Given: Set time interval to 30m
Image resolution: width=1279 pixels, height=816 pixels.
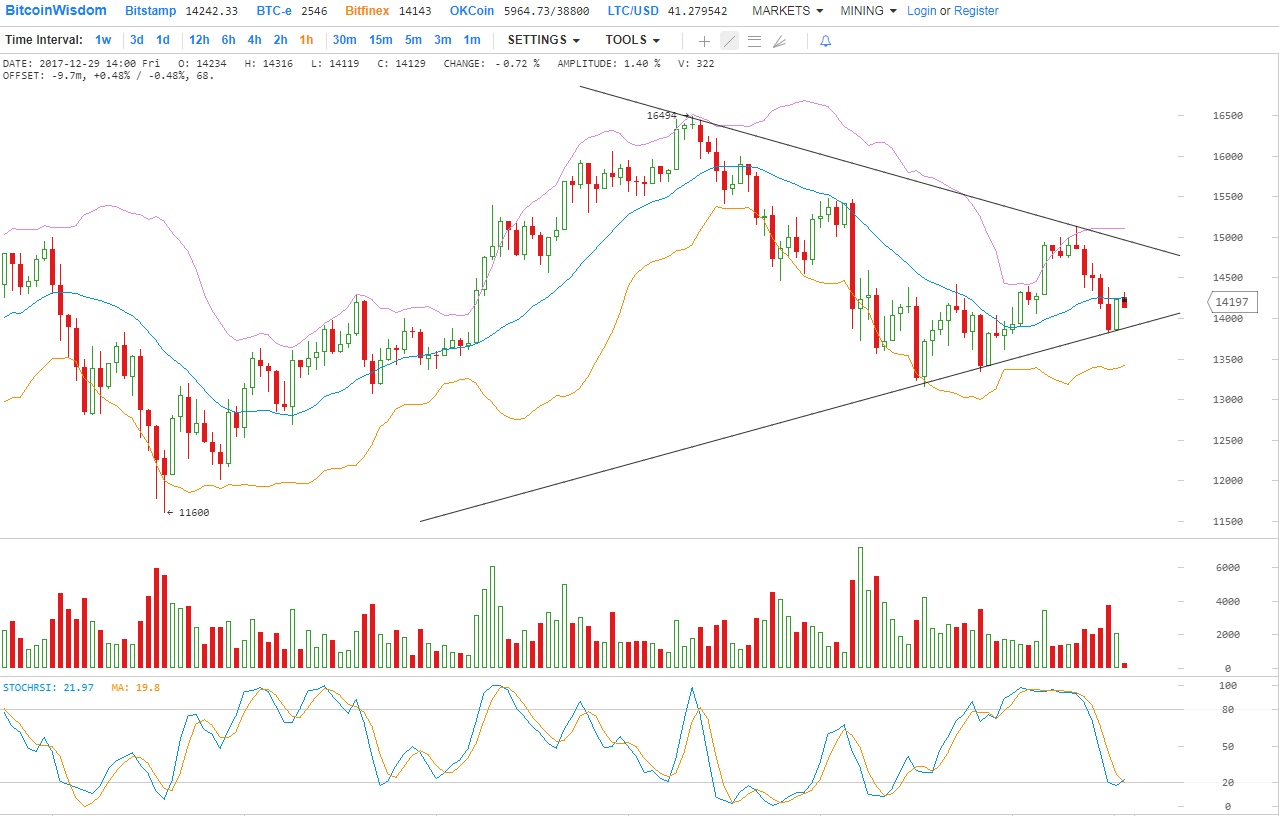Looking at the screenshot, I should coord(344,40).
